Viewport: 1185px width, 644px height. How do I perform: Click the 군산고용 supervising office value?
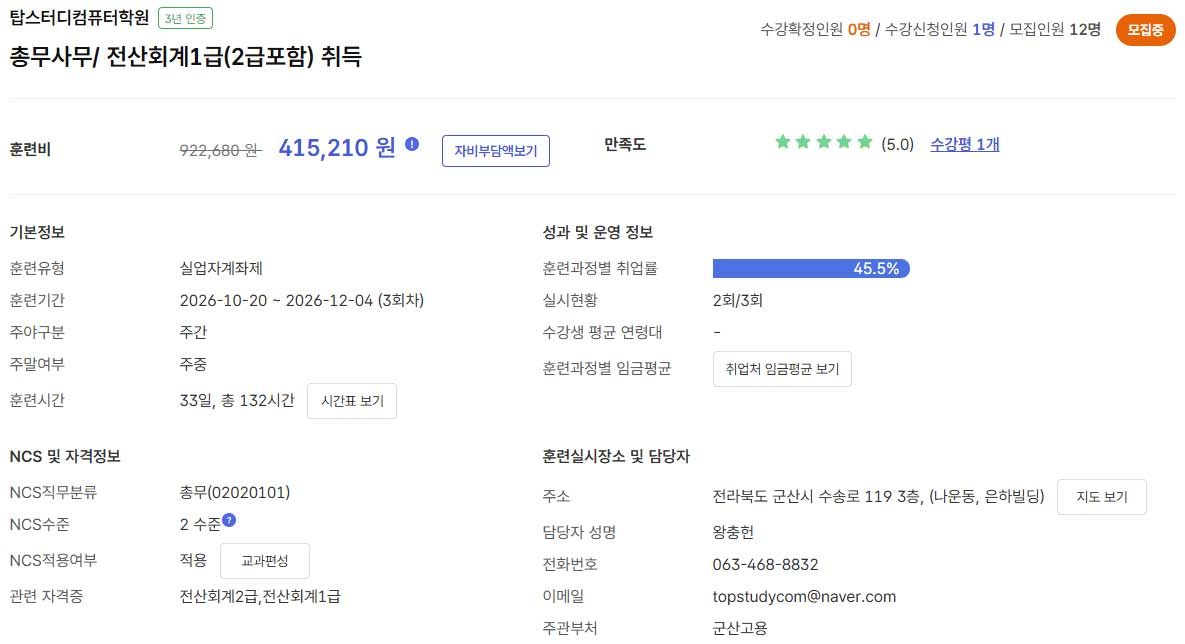(x=740, y=628)
